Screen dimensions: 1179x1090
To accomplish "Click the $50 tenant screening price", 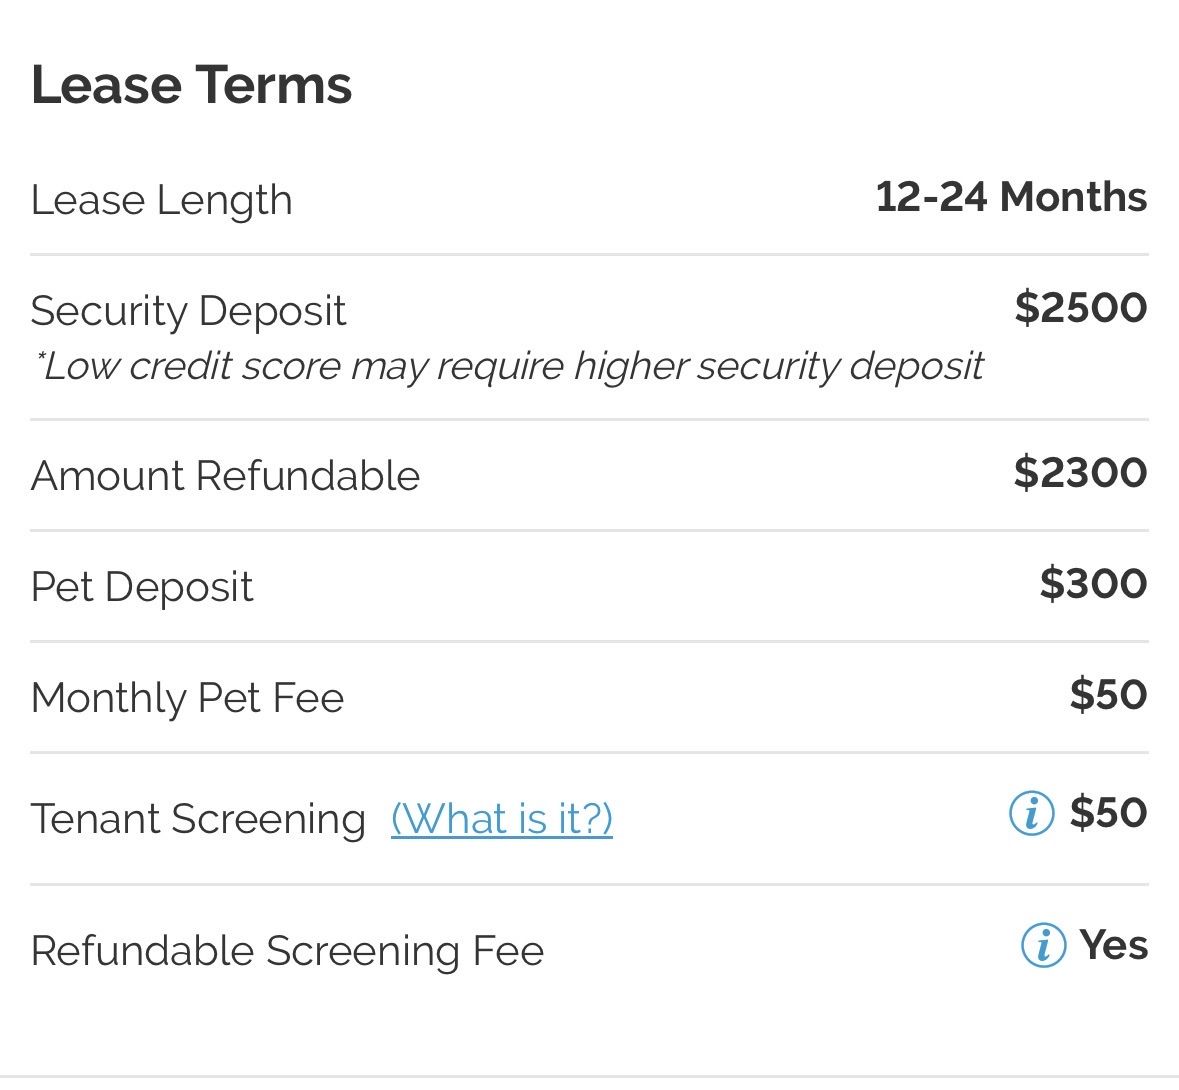I will click(x=1108, y=813).
